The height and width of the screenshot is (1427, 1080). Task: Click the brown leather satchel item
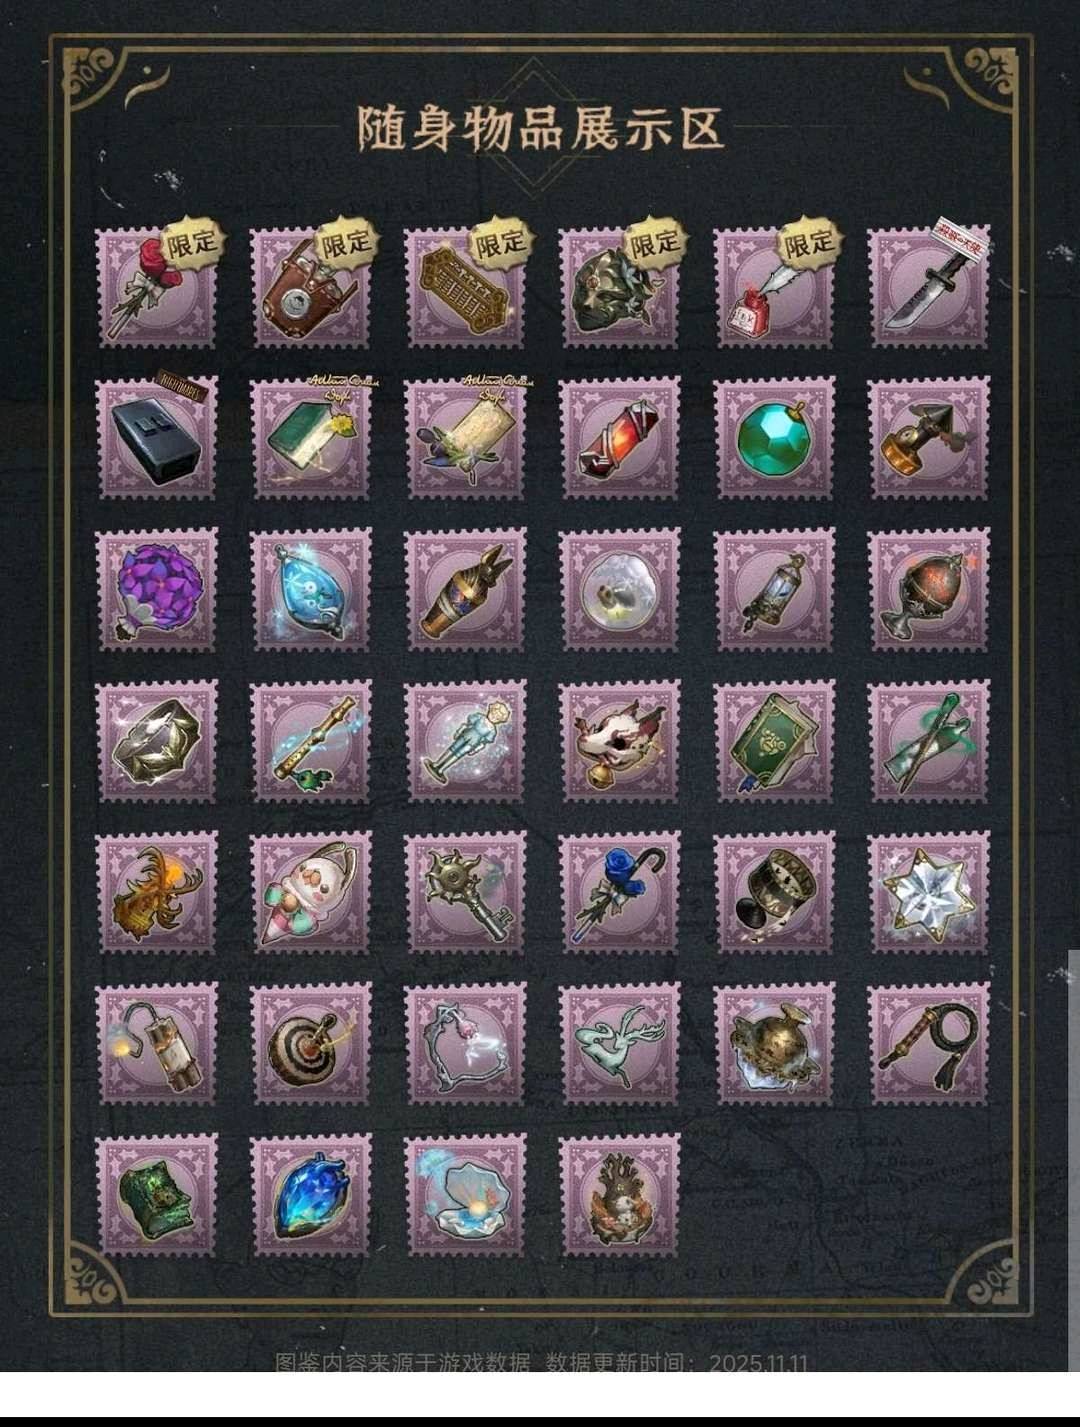click(310, 288)
